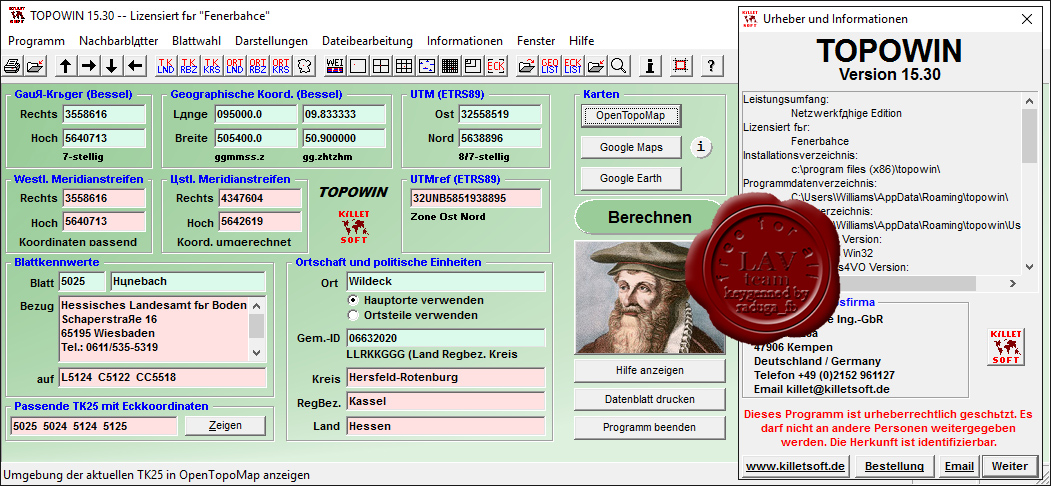
Task: Open the Nachbarblätter menu
Action: [119, 41]
